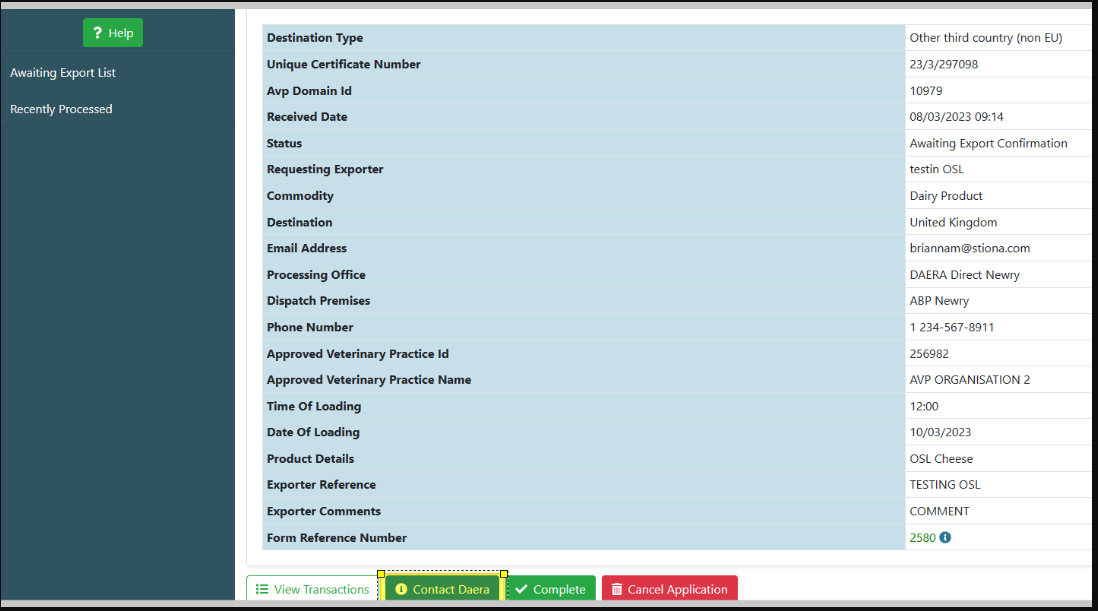Click the info icon on Contact Daera

coord(401,589)
